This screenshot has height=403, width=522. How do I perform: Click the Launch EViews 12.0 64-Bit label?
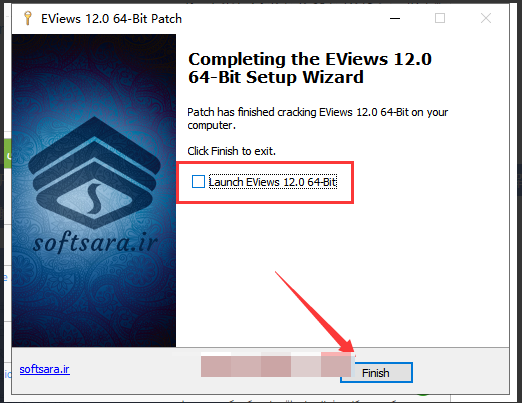click(273, 182)
